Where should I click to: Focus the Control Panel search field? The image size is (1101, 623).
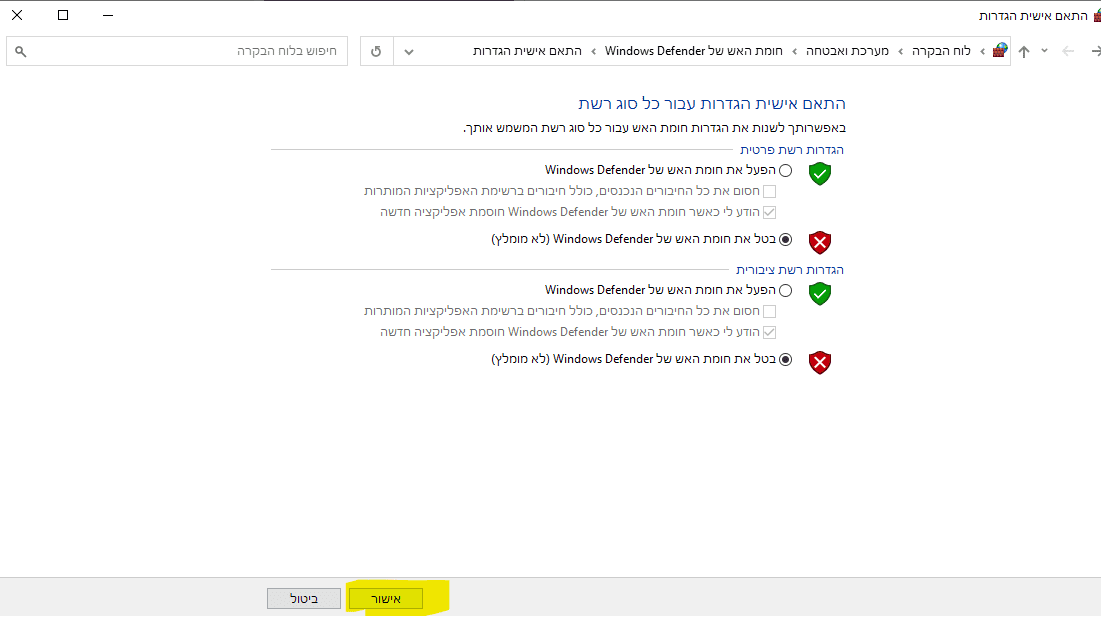[x=177, y=51]
